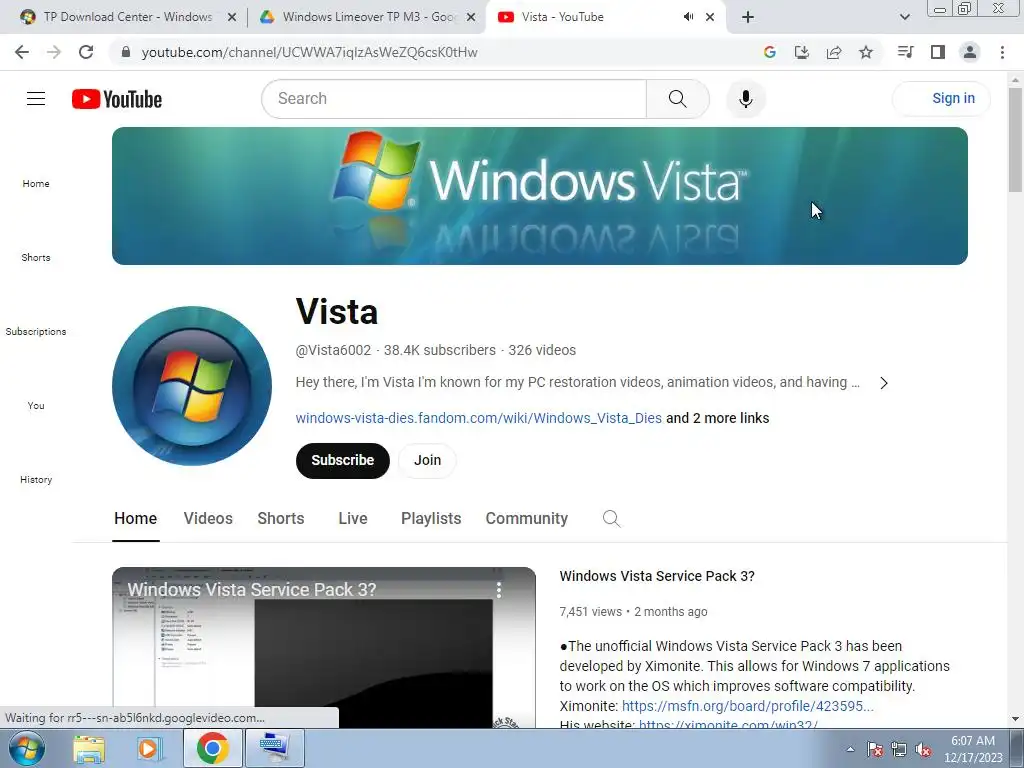Click scrollbar down arrow
Screen dimensions: 1024x768
point(1015,720)
